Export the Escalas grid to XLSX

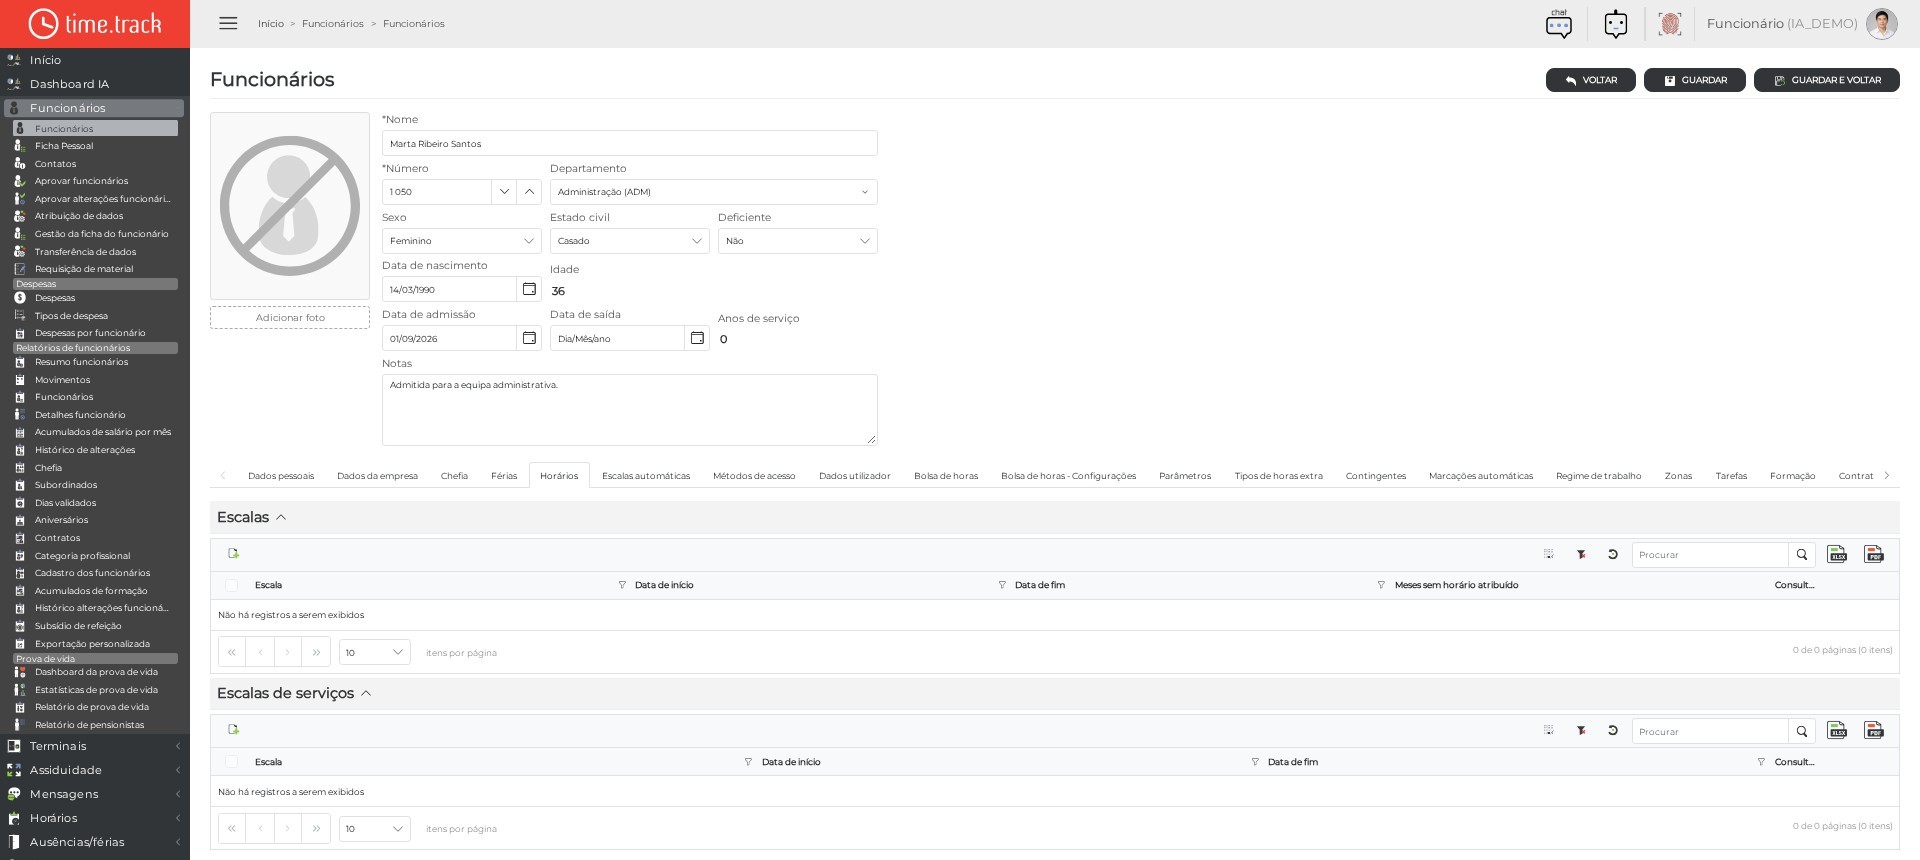(x=1837, y=554)
